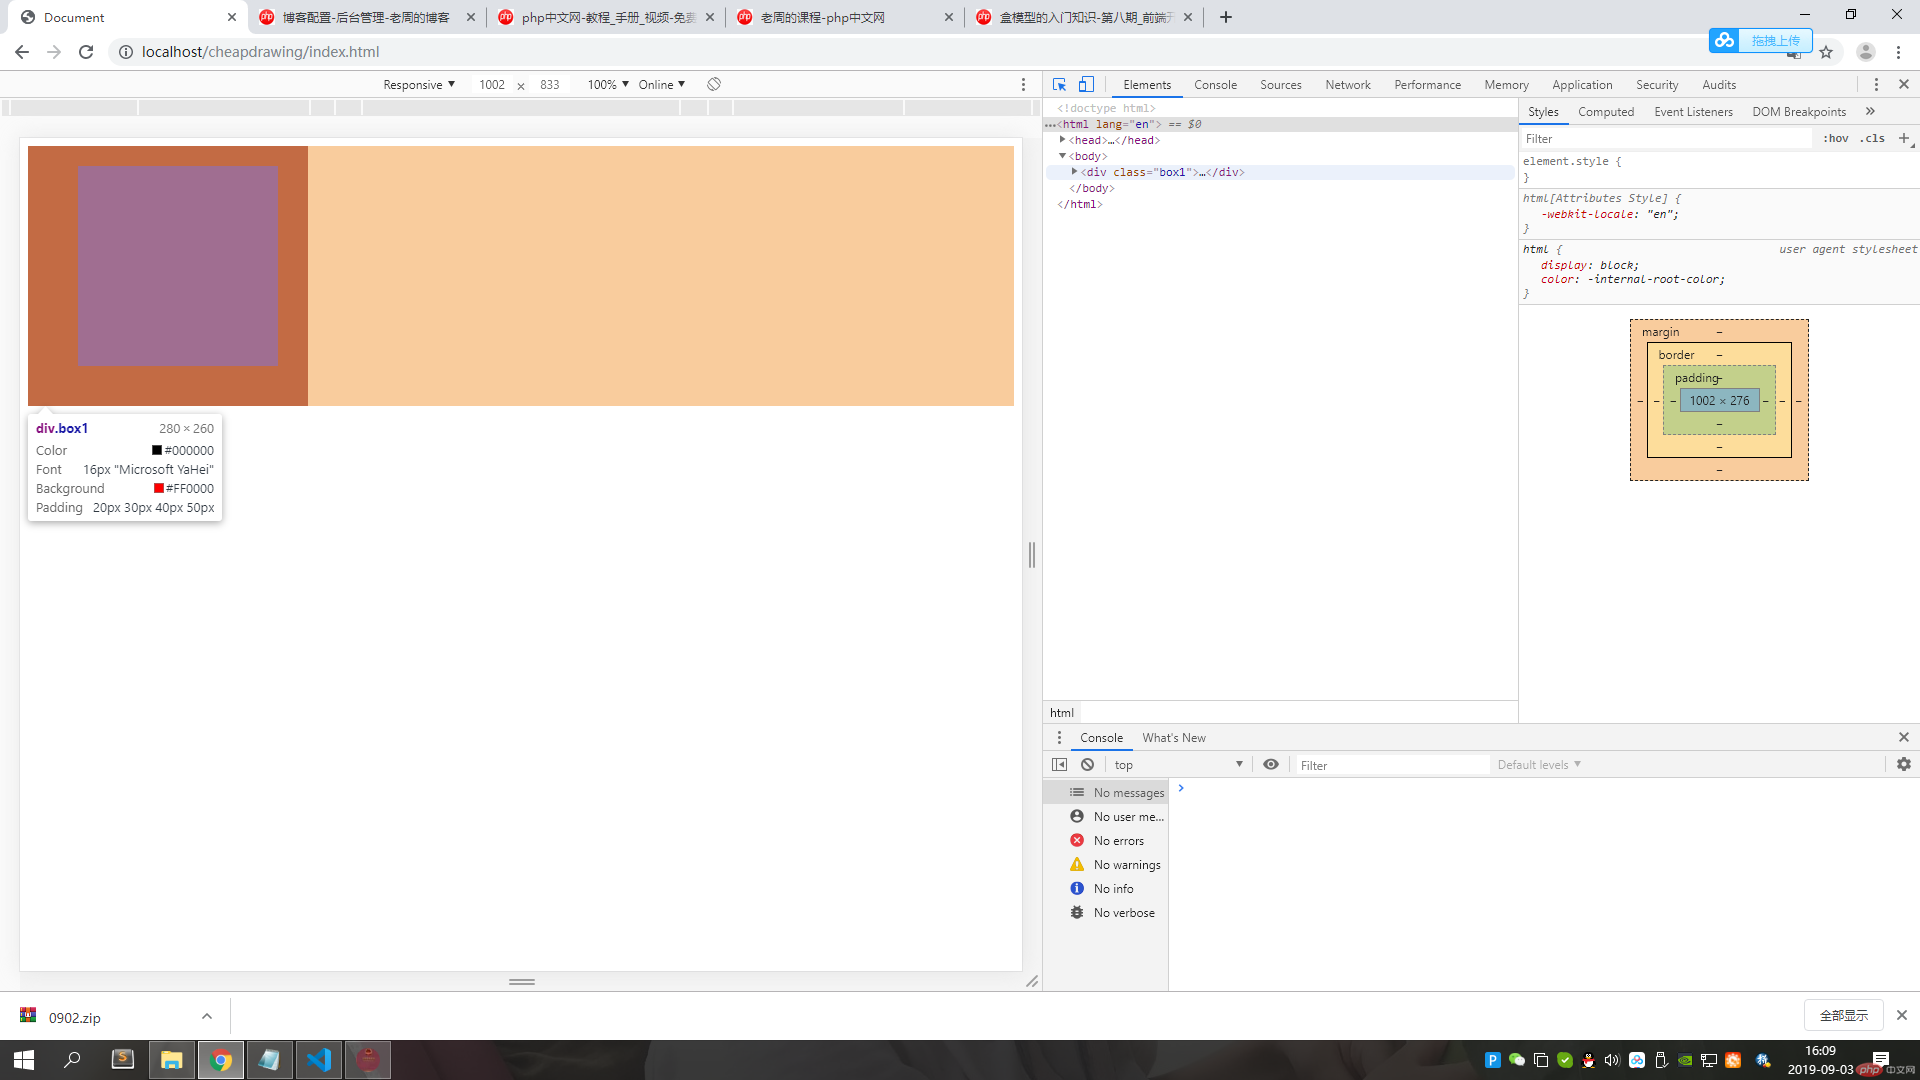
Task: Toggle the console sidebar icon
Action: tap(1059, 765)
